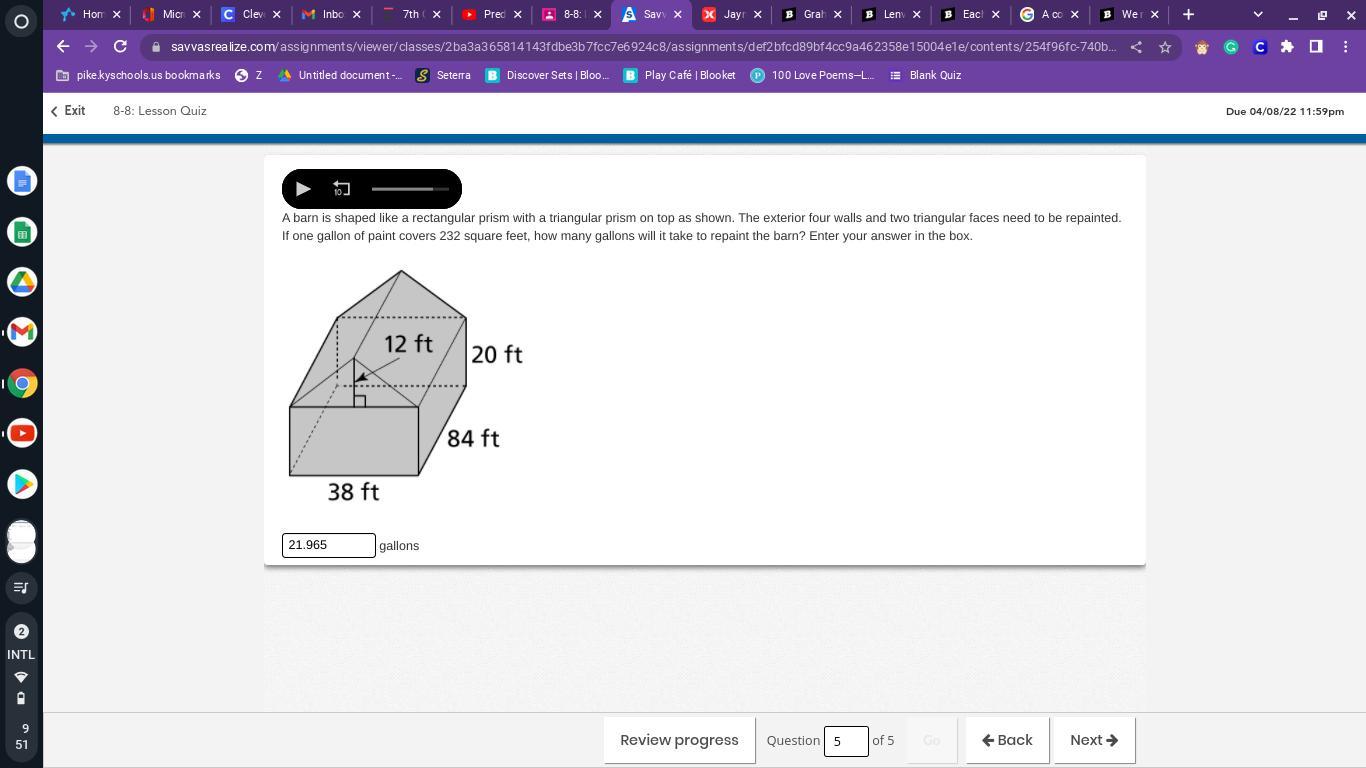This screenshot has height=768, width=1366.
Task: Open Gmail from the shelf
Action: [22, 332]
